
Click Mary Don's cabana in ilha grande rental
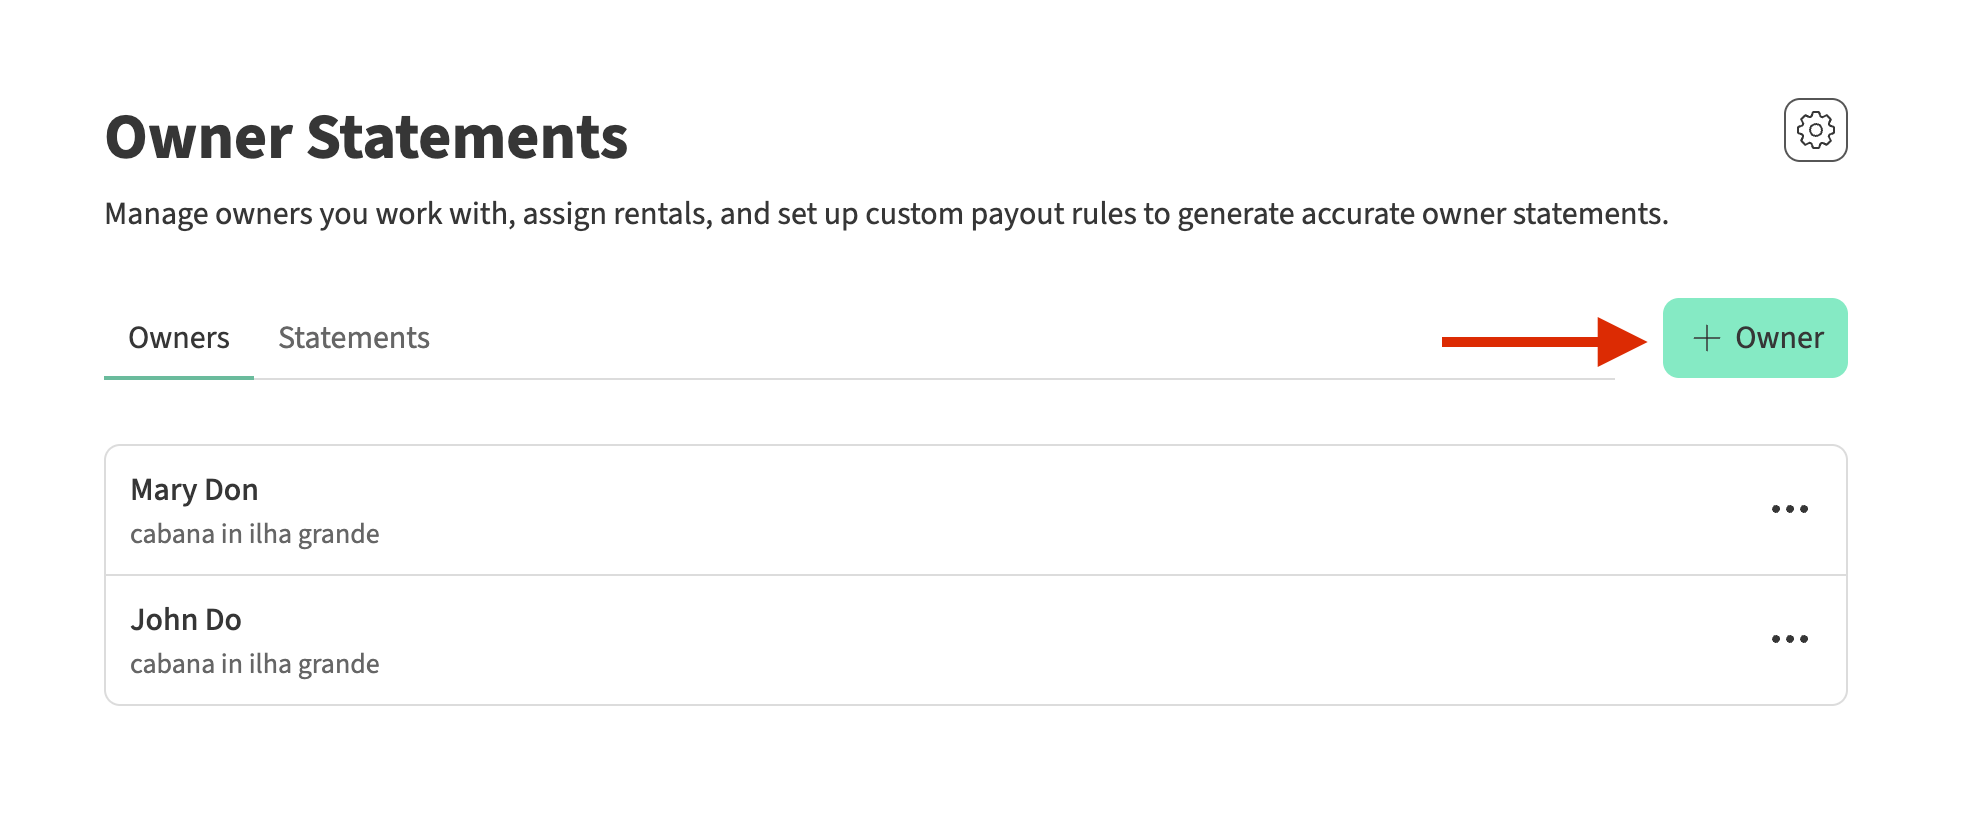tap(254, 534)
